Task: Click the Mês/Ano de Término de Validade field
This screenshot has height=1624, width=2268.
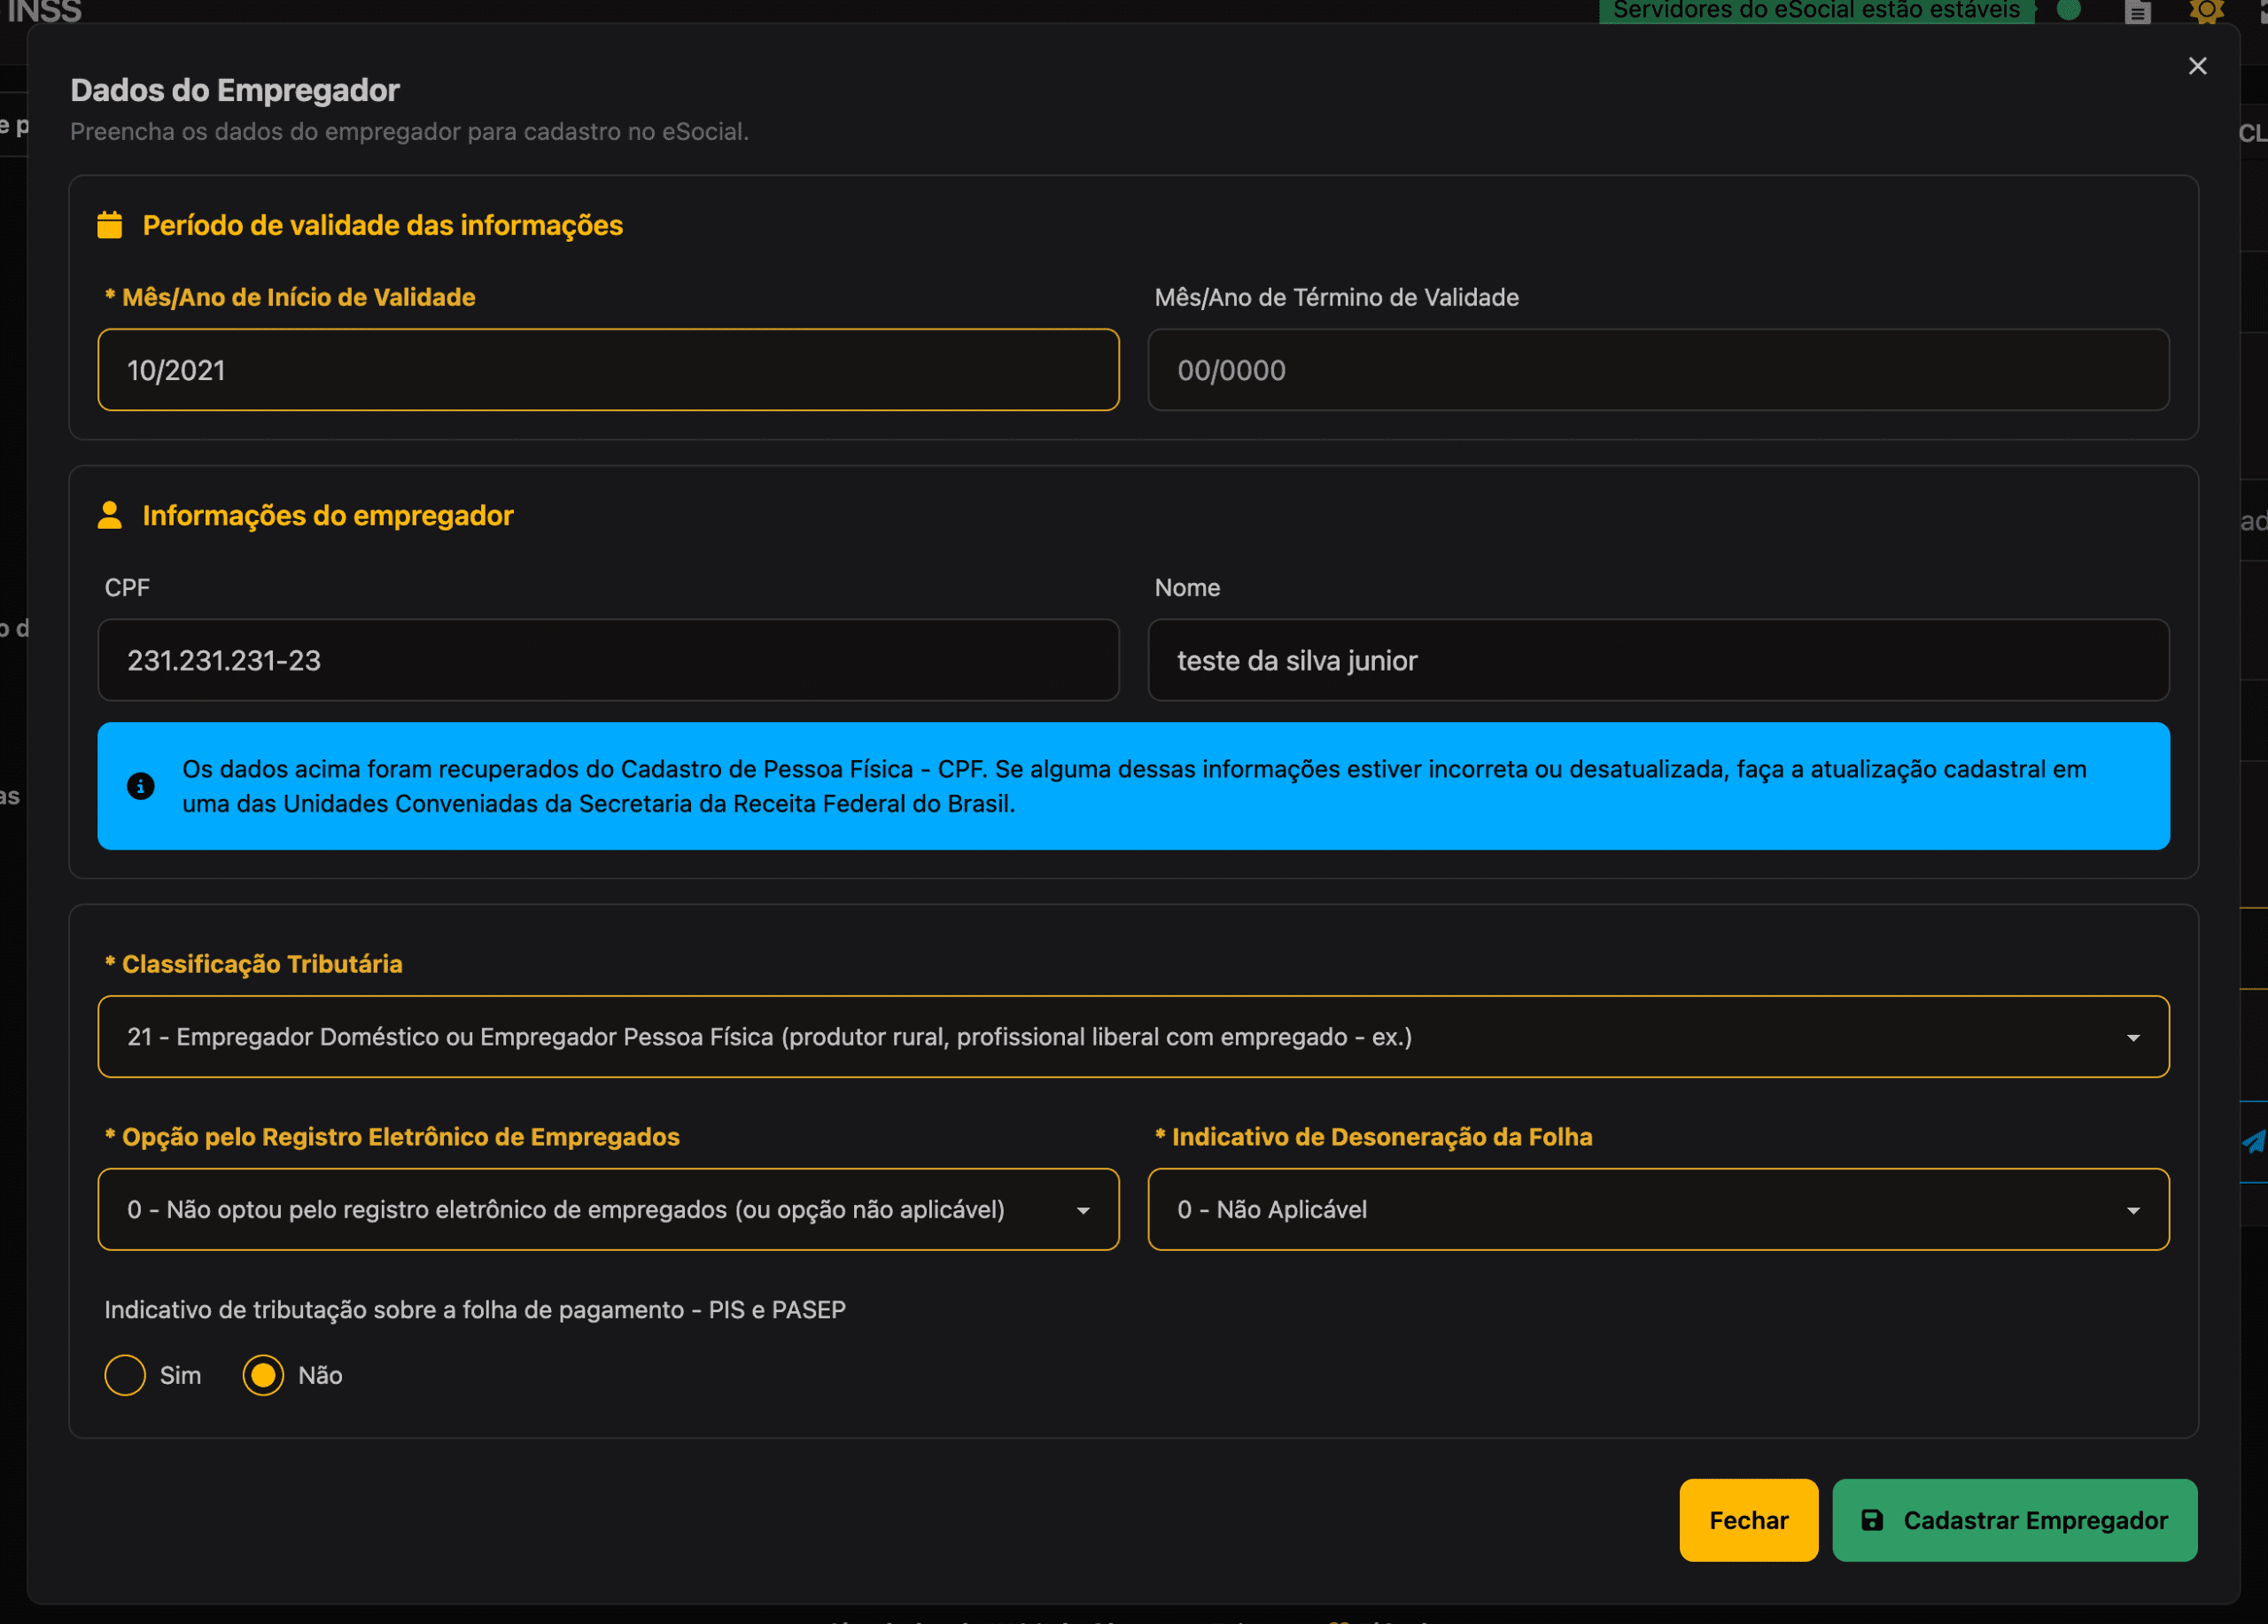Action: (1658, 370)
